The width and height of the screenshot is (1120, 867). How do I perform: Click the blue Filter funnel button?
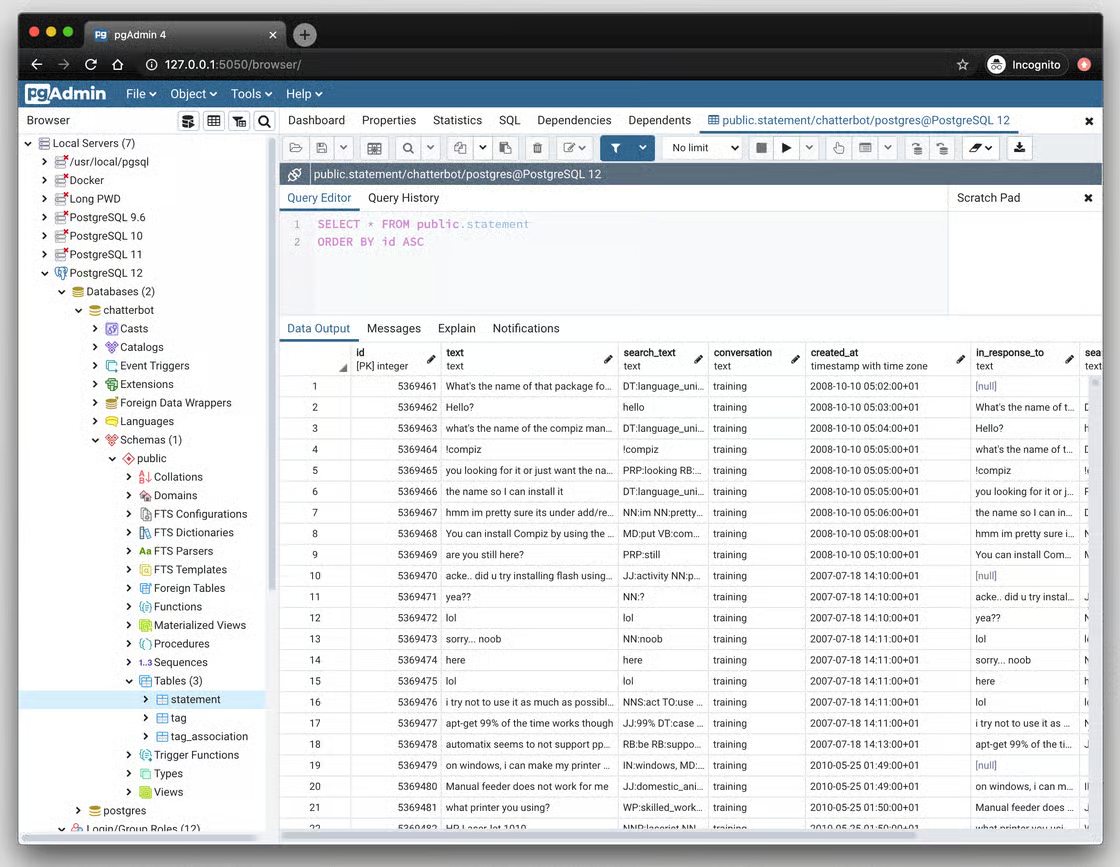(x=615, y=148)
